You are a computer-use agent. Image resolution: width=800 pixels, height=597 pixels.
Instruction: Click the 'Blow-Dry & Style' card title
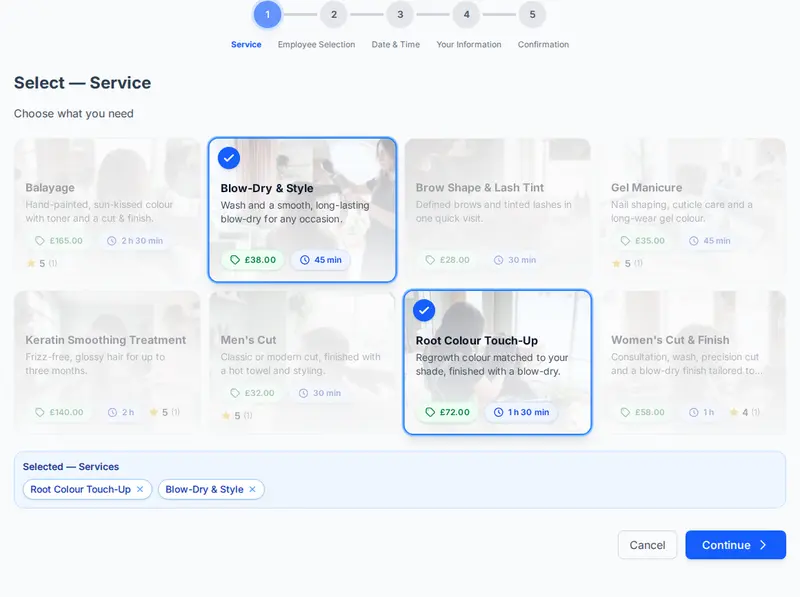point(267,188)
